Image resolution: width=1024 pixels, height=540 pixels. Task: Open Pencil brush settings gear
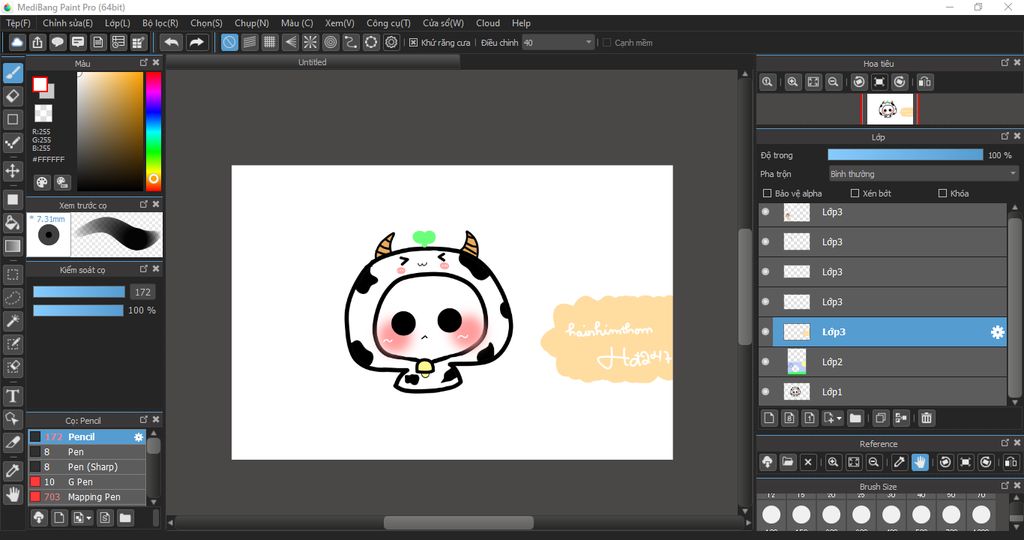pos(138,437)
